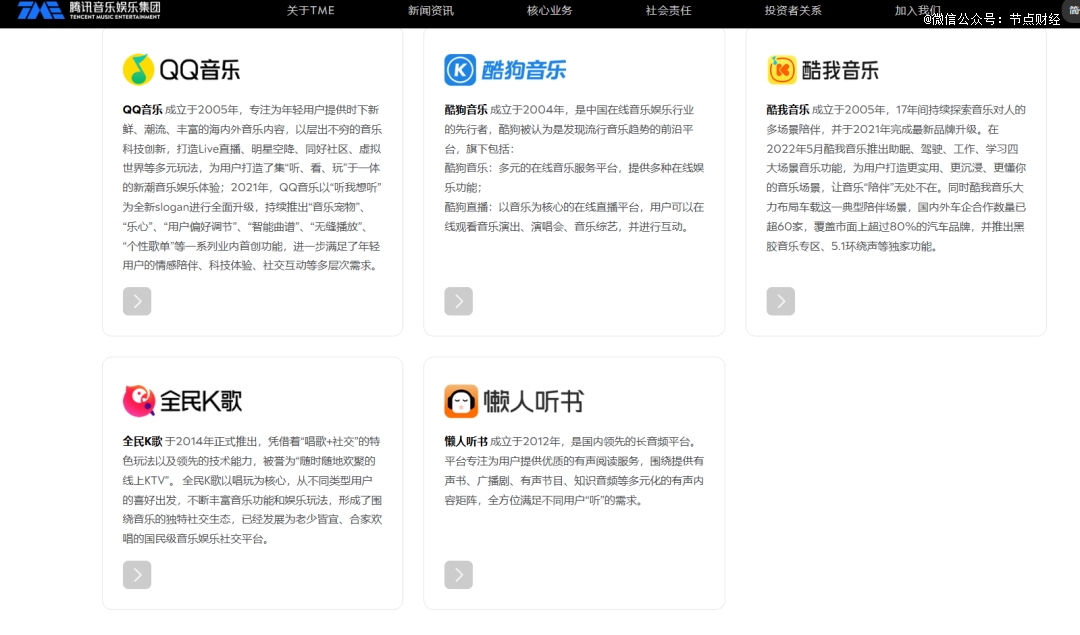Open the 投资者关系 navigation item
Viewport: 1080px width, 635px height.
click(x=793, y=11)
